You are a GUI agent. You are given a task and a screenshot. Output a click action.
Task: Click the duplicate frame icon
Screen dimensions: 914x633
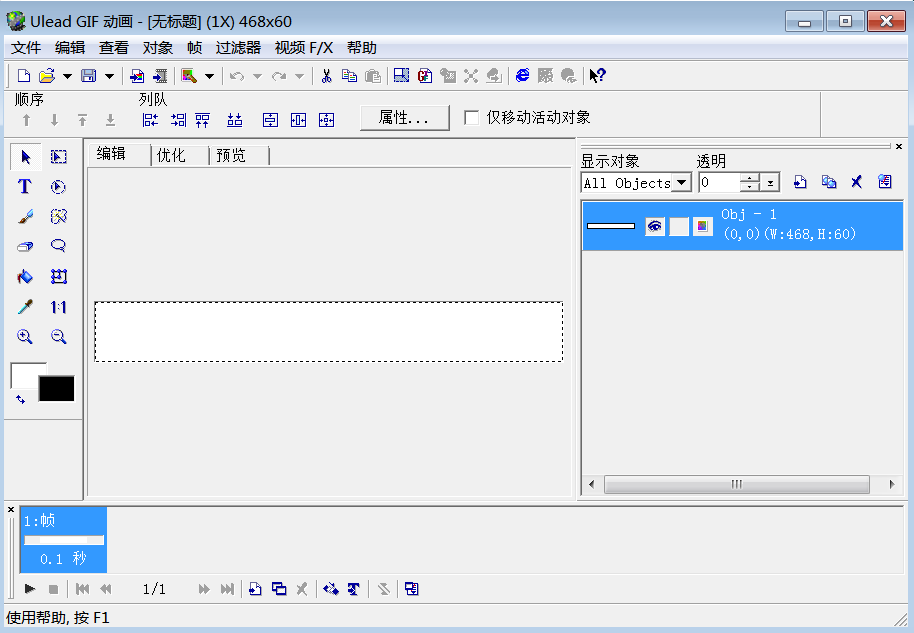[279, 589]
